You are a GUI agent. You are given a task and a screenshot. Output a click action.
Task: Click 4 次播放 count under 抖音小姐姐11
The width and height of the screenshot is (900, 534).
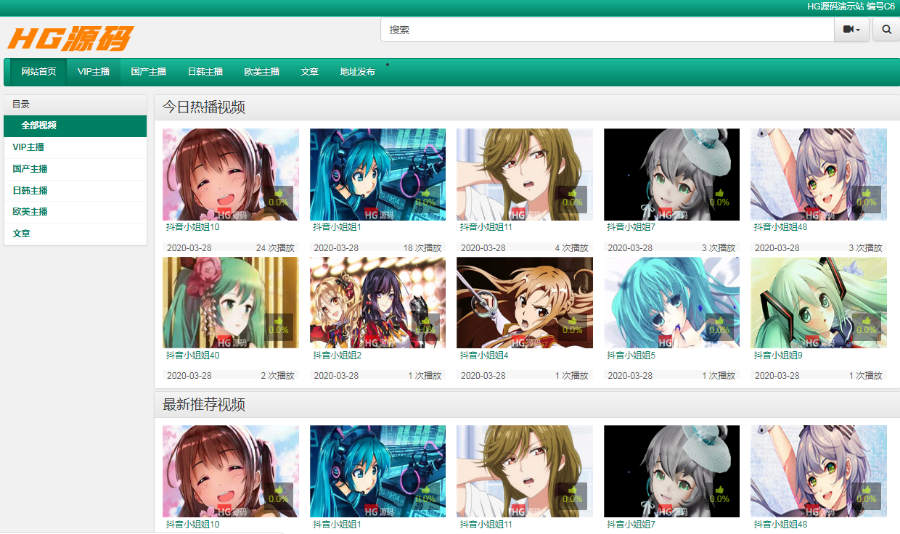point(571,248)
